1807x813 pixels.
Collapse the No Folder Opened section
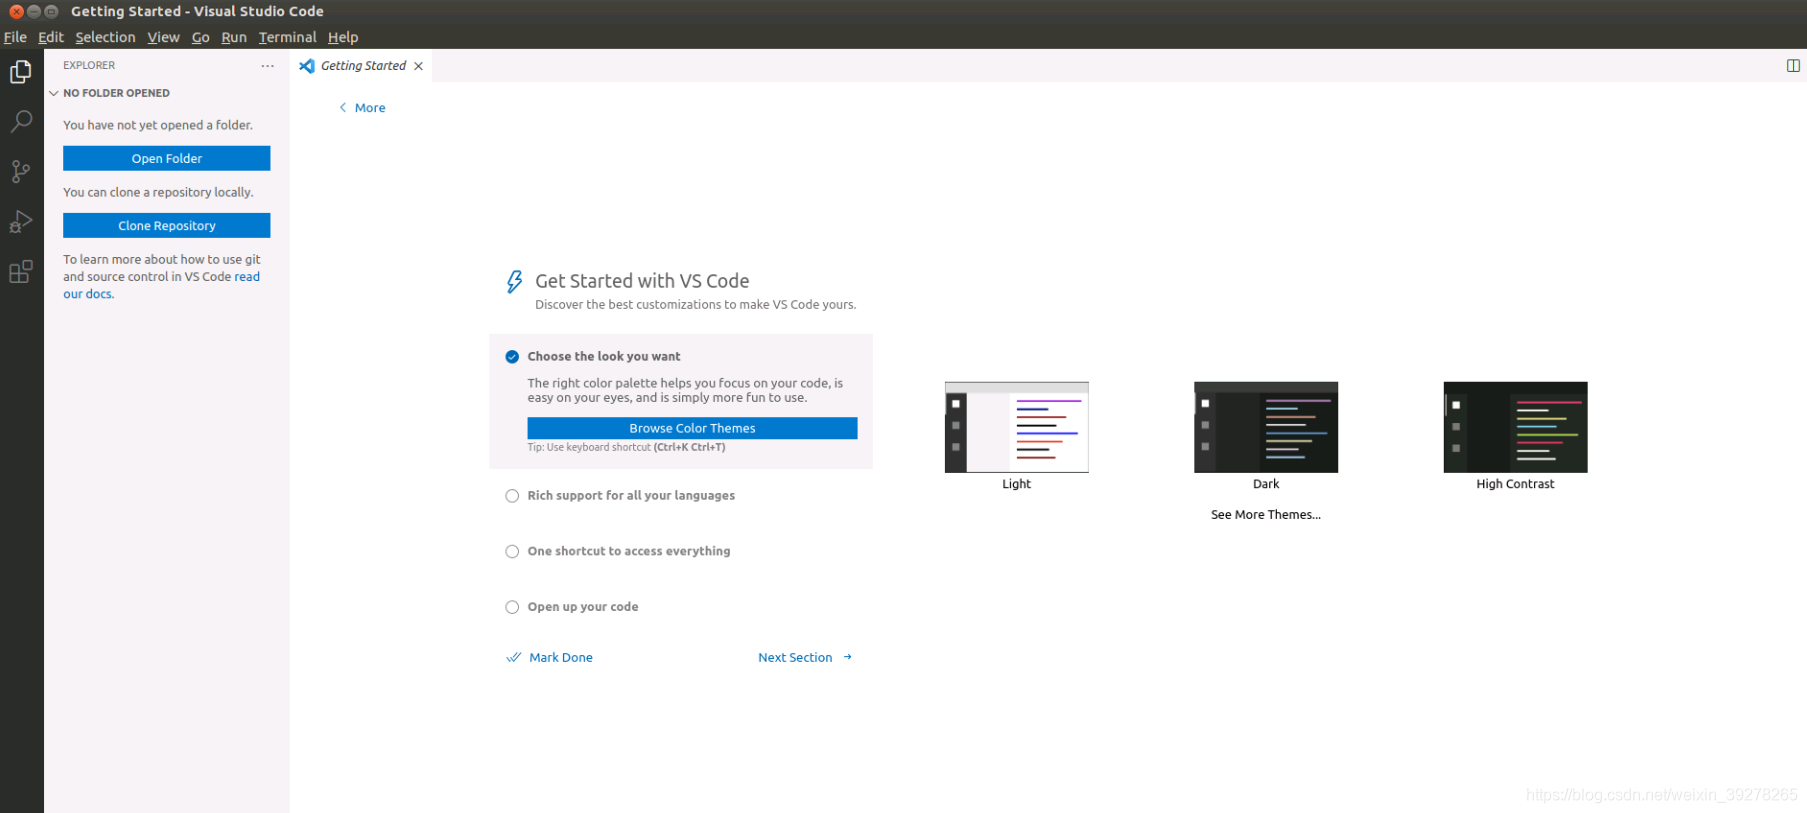pos(54,93)
